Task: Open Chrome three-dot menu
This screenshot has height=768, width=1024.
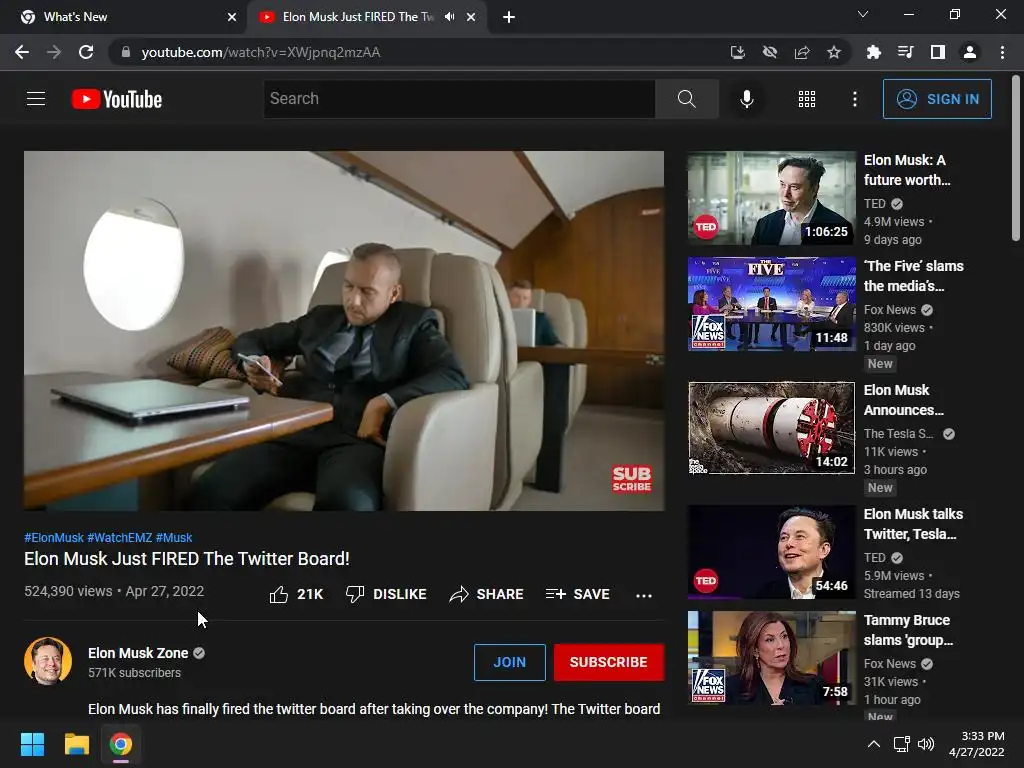Action: (1002, 52)
